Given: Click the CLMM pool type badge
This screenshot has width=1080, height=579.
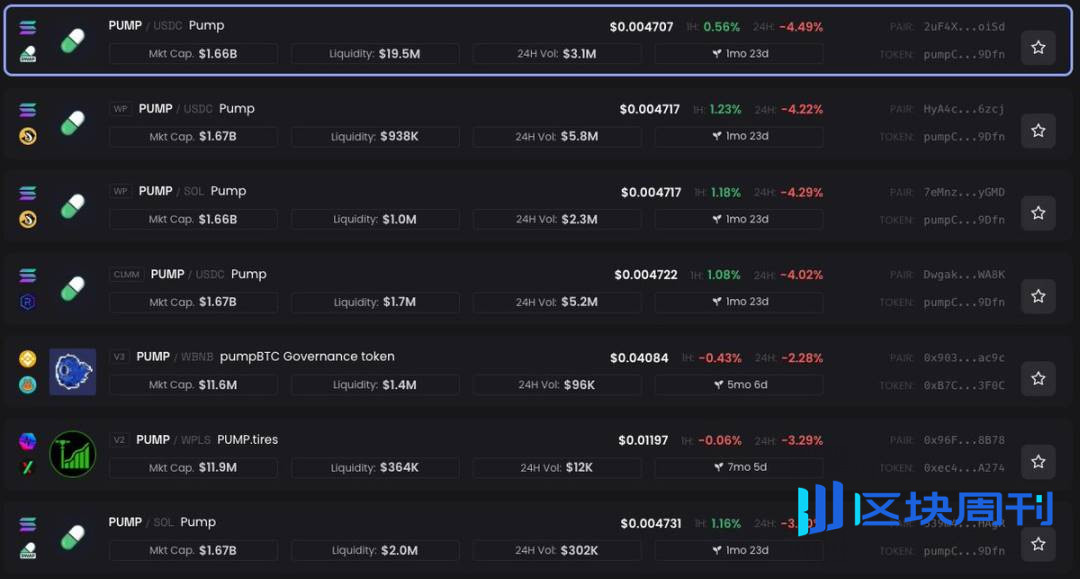Looking at the screenshot, I should 126,274.
